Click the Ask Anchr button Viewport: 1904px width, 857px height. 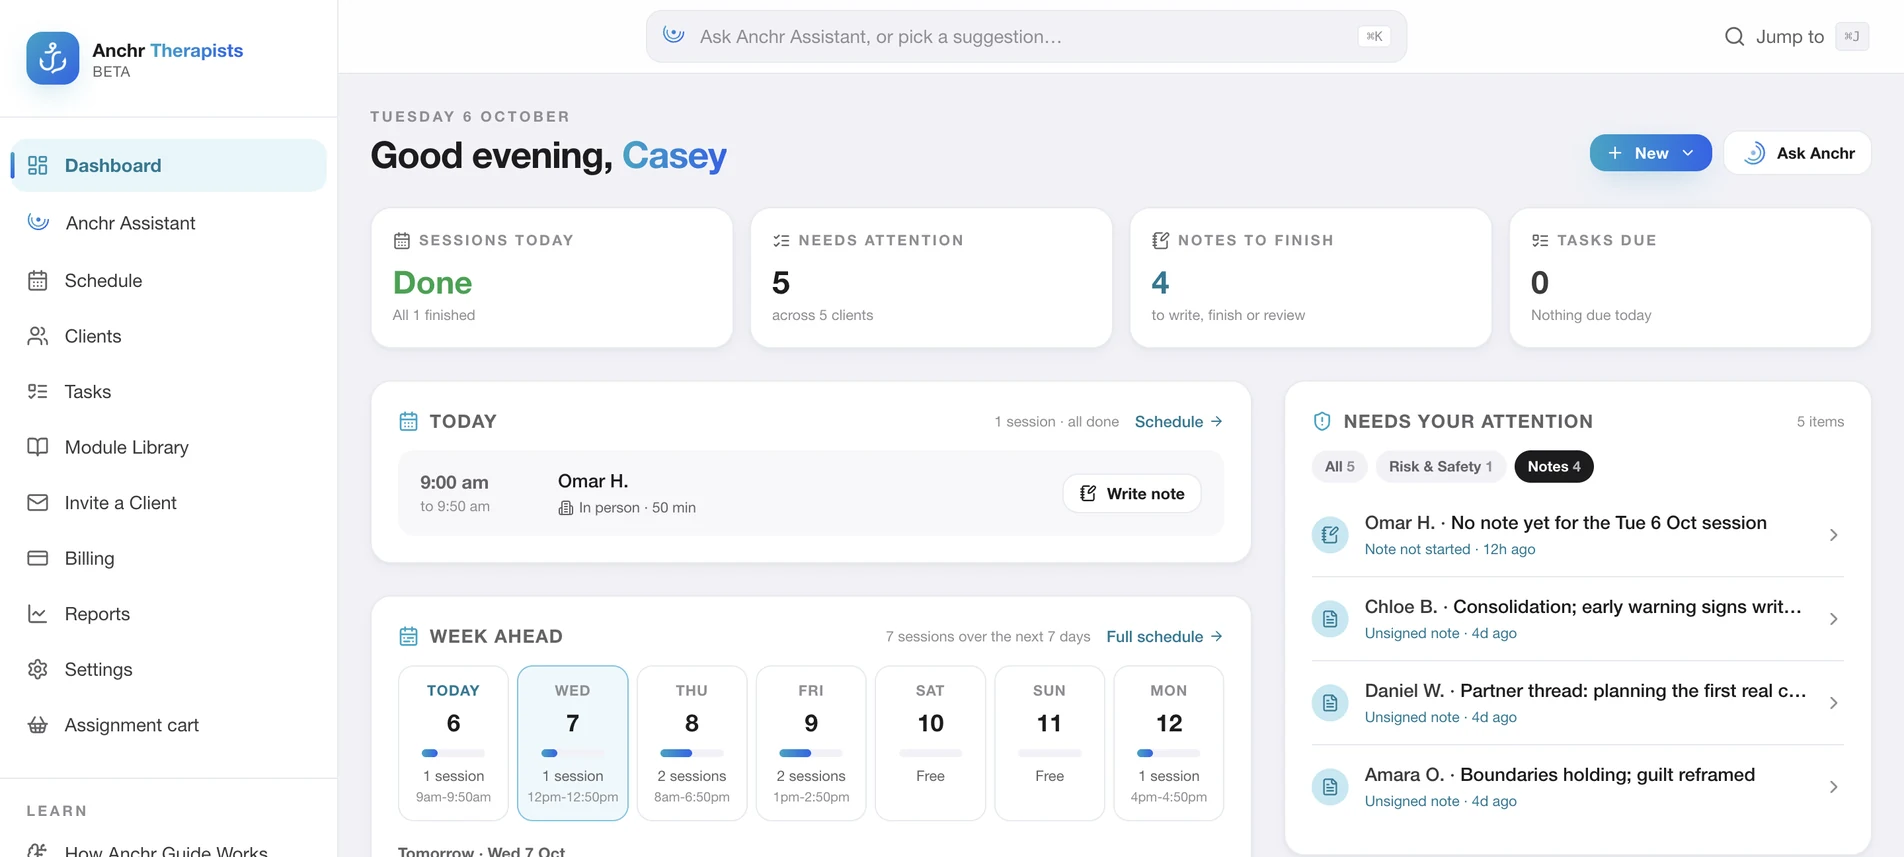pyautogui.click(x=1797, y=153)
